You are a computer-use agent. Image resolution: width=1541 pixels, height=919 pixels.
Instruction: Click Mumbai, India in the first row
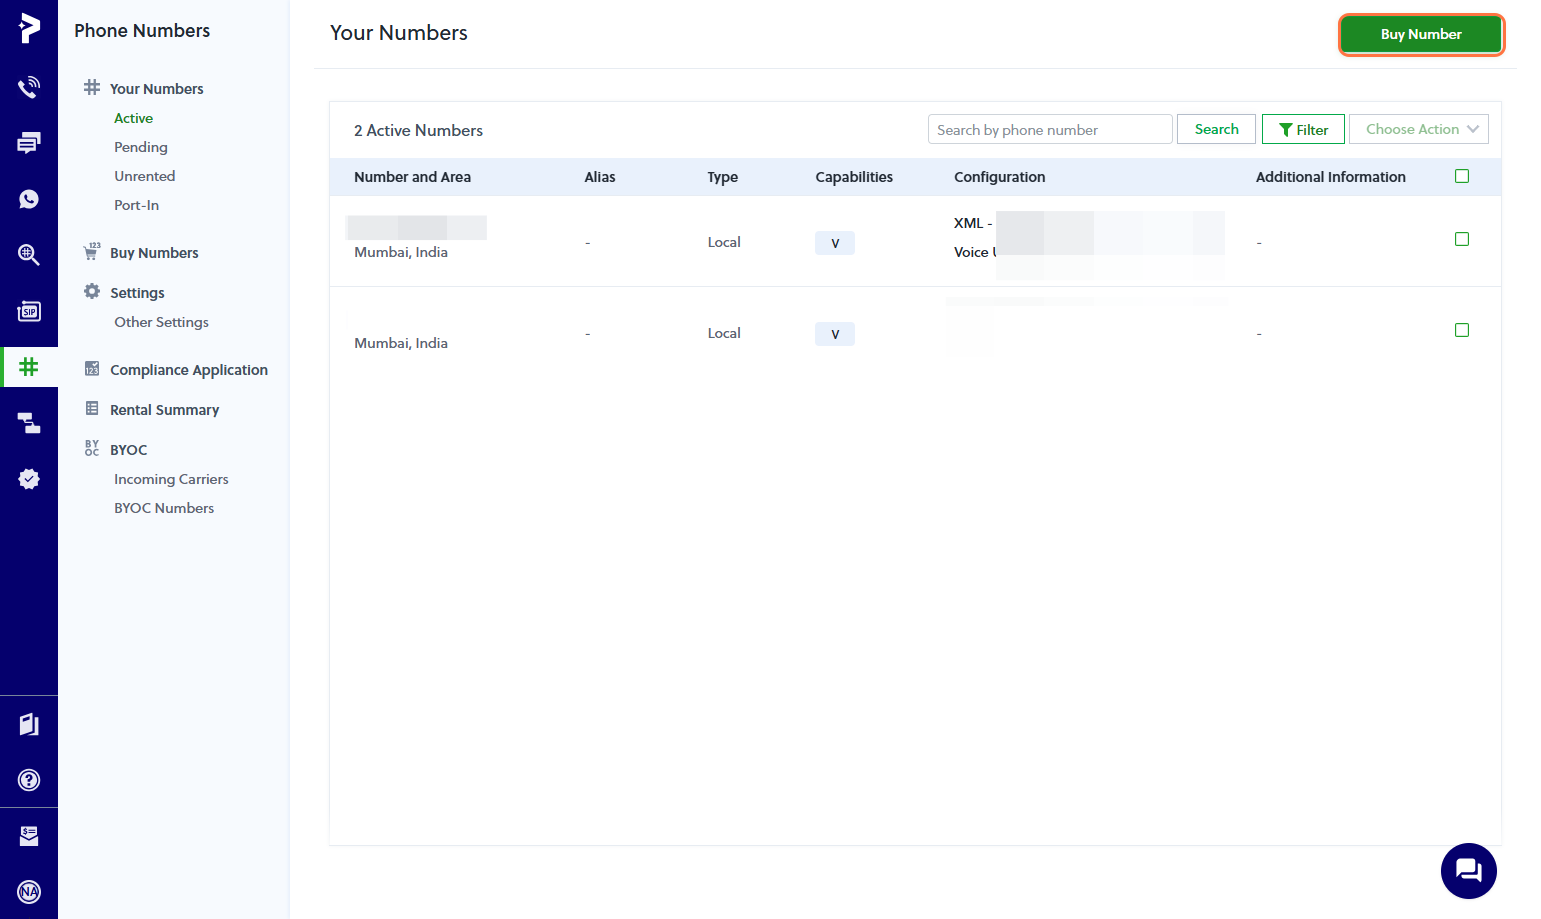(401, 252)
